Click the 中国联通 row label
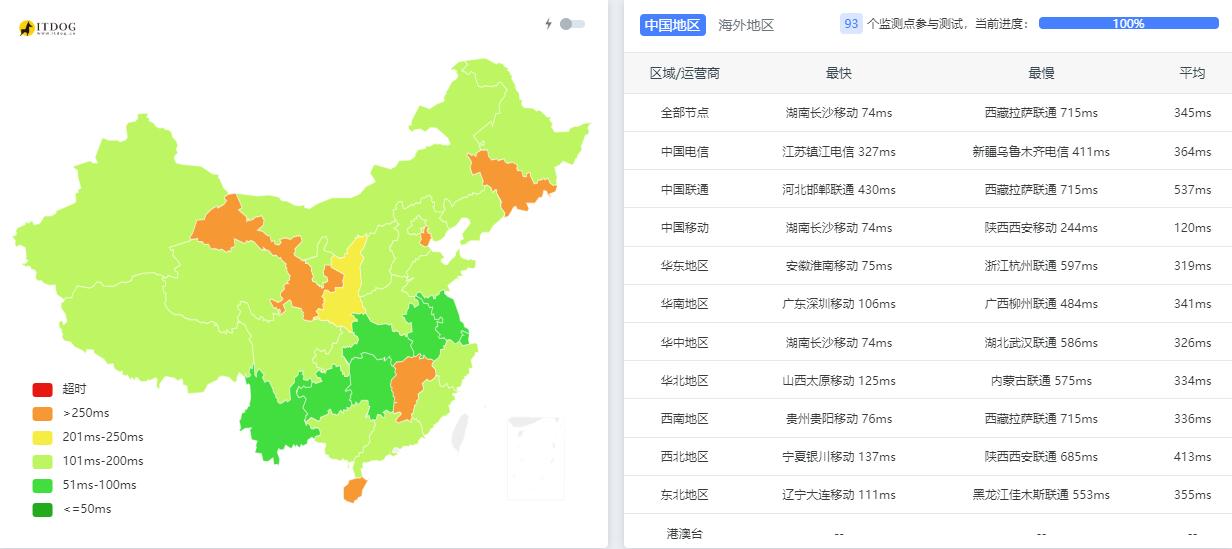 [684, 189]
